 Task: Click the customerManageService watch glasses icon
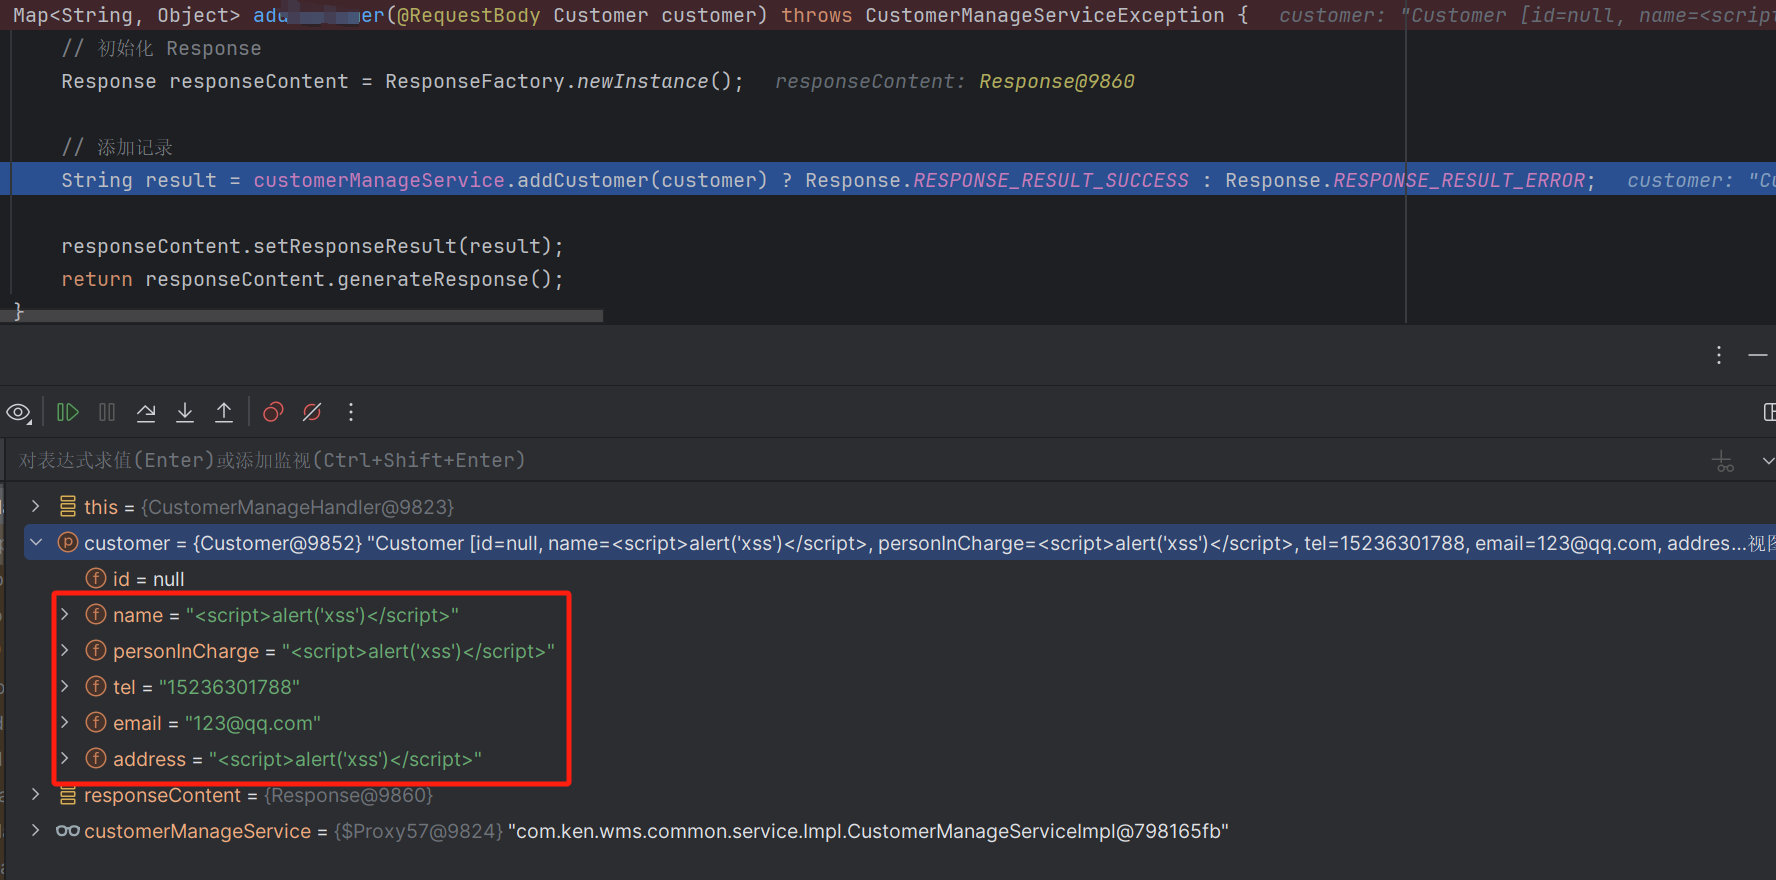(67, 830)
